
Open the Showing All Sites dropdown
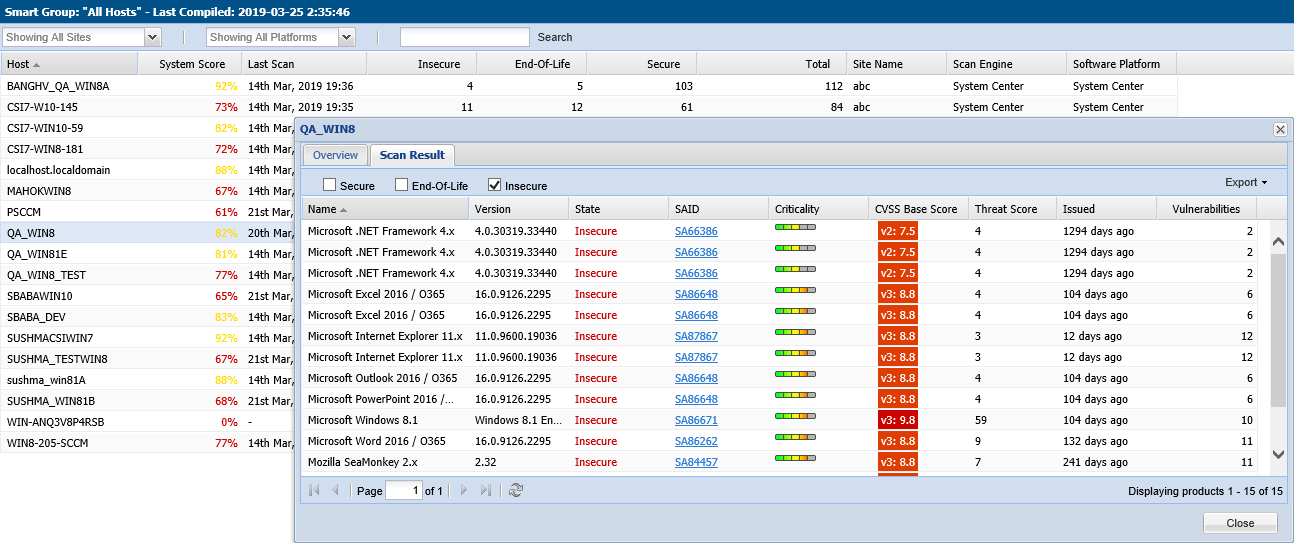click(x=152, y=37)
